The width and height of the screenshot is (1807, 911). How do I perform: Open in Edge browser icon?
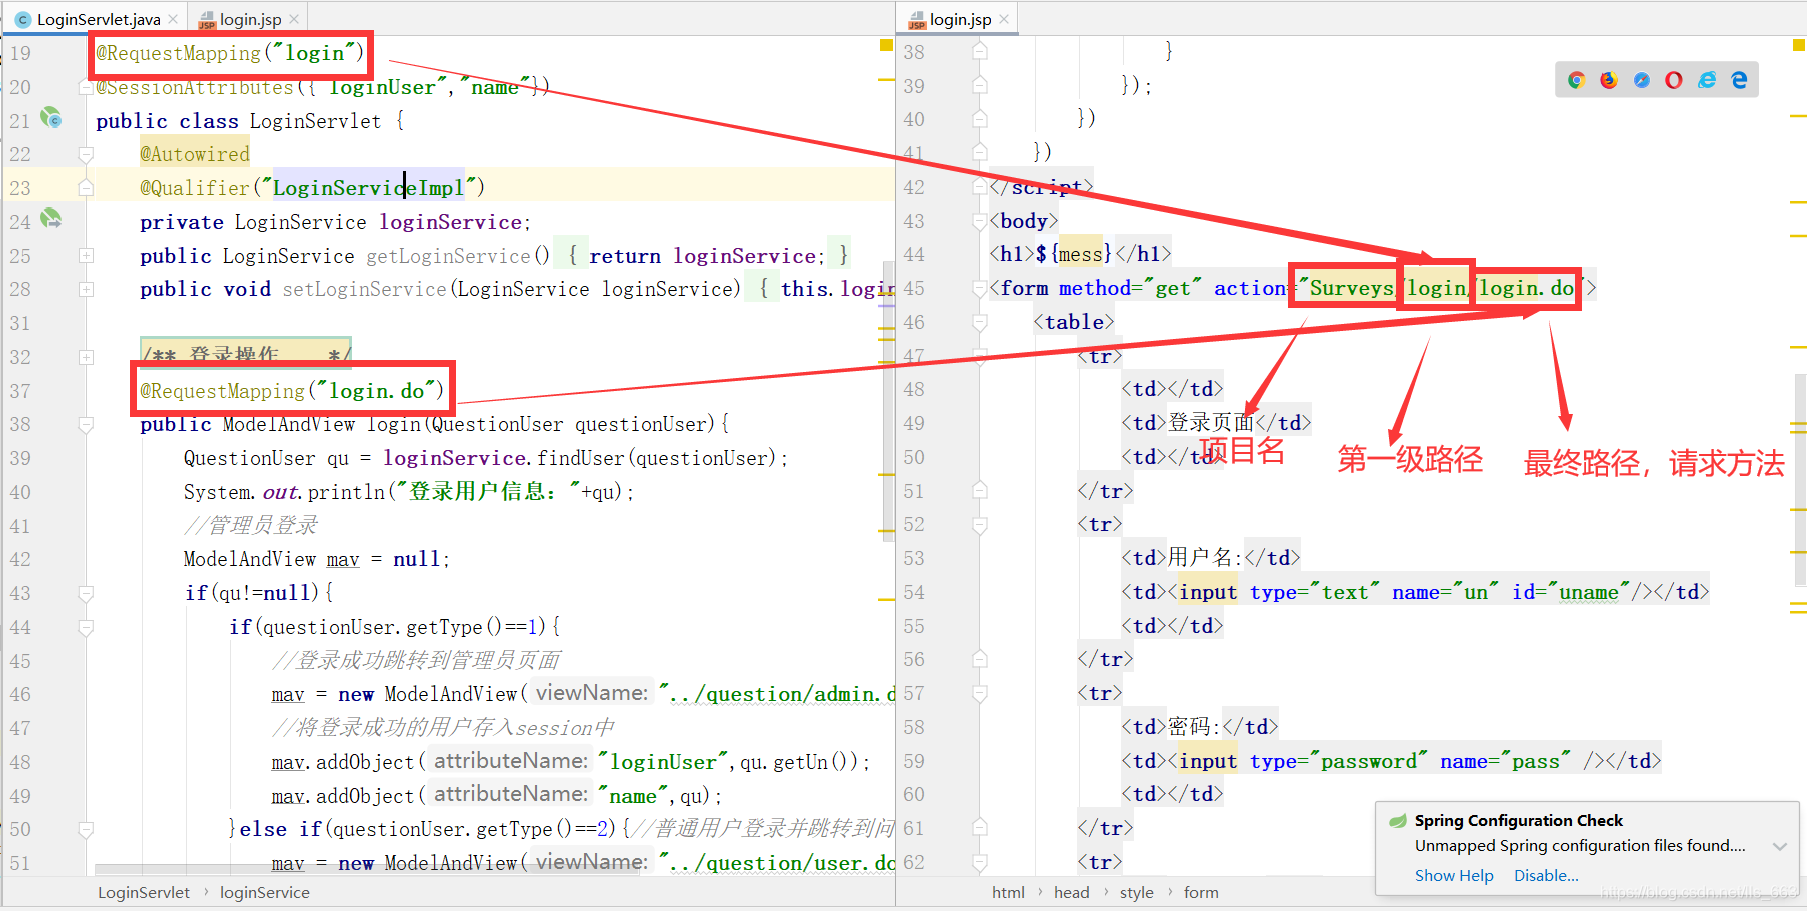[x=1739, y=80]
